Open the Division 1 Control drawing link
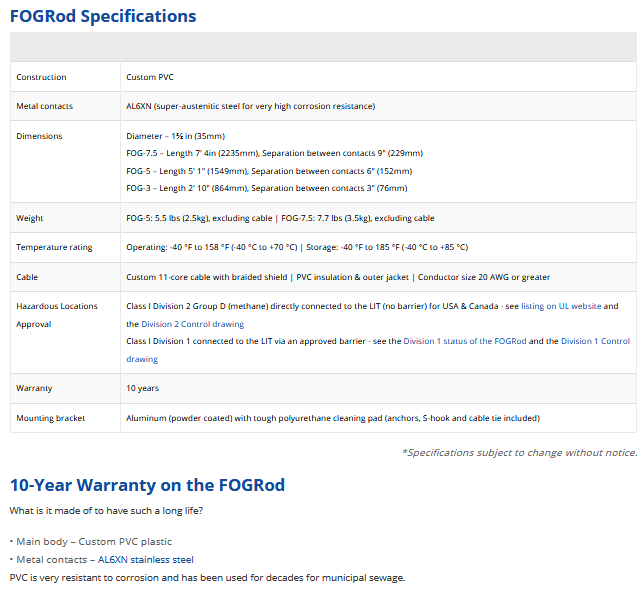This screenshot has width=643, height=593. (595, 341)
